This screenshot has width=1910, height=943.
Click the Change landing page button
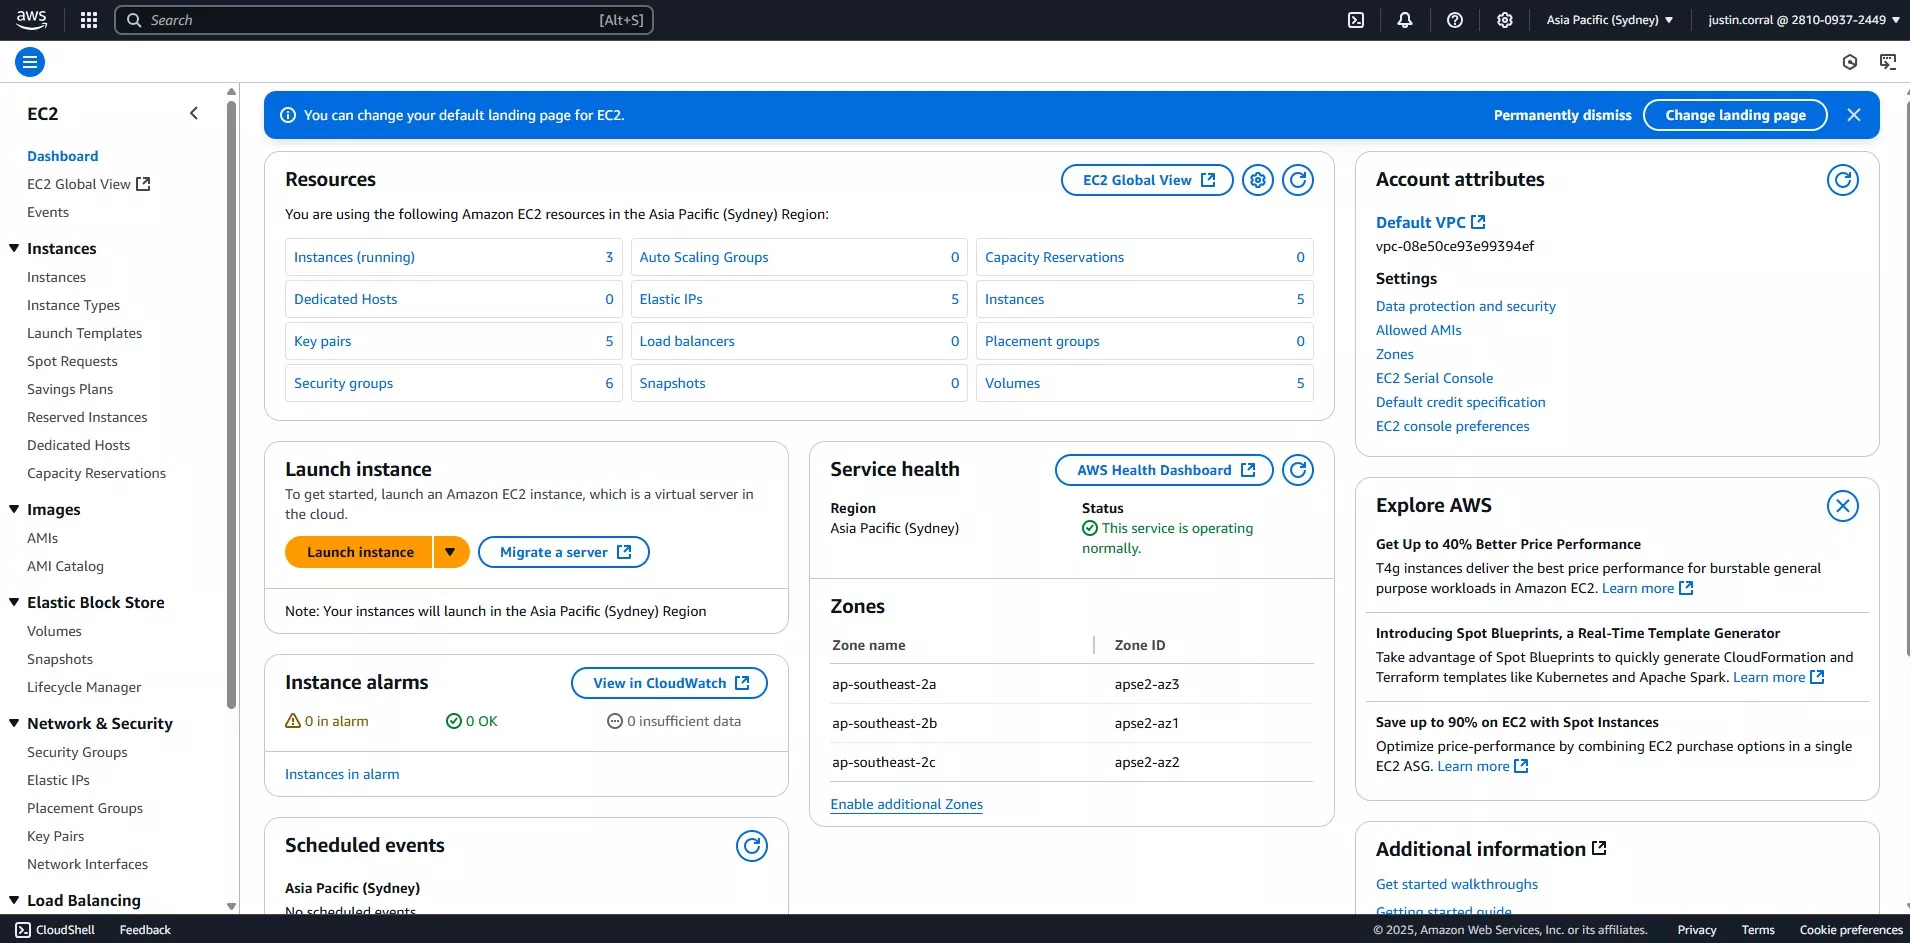[x=1735, y=115]
